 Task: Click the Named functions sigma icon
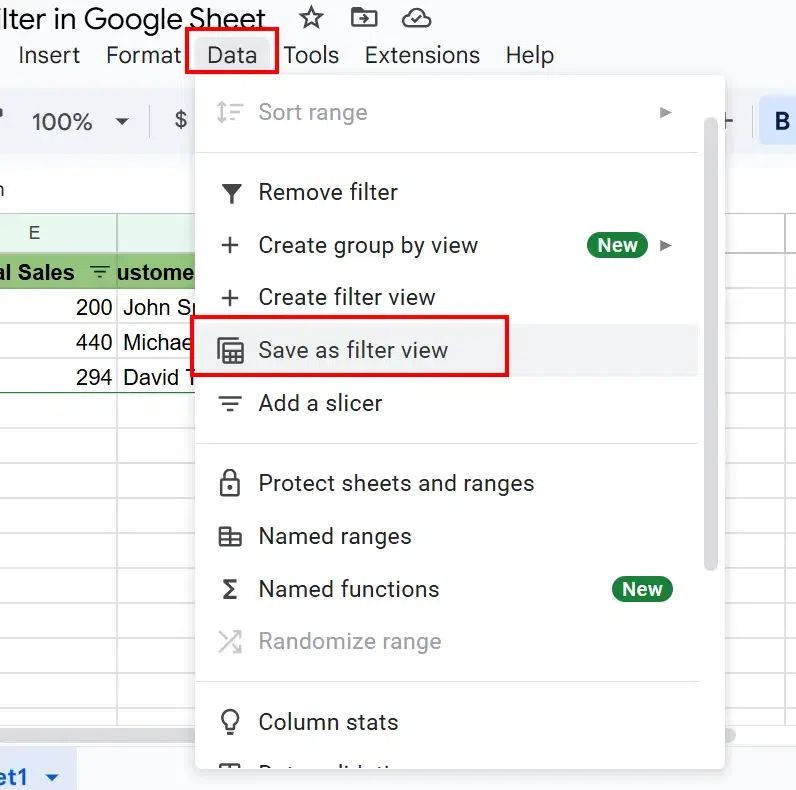click(231, 590)
